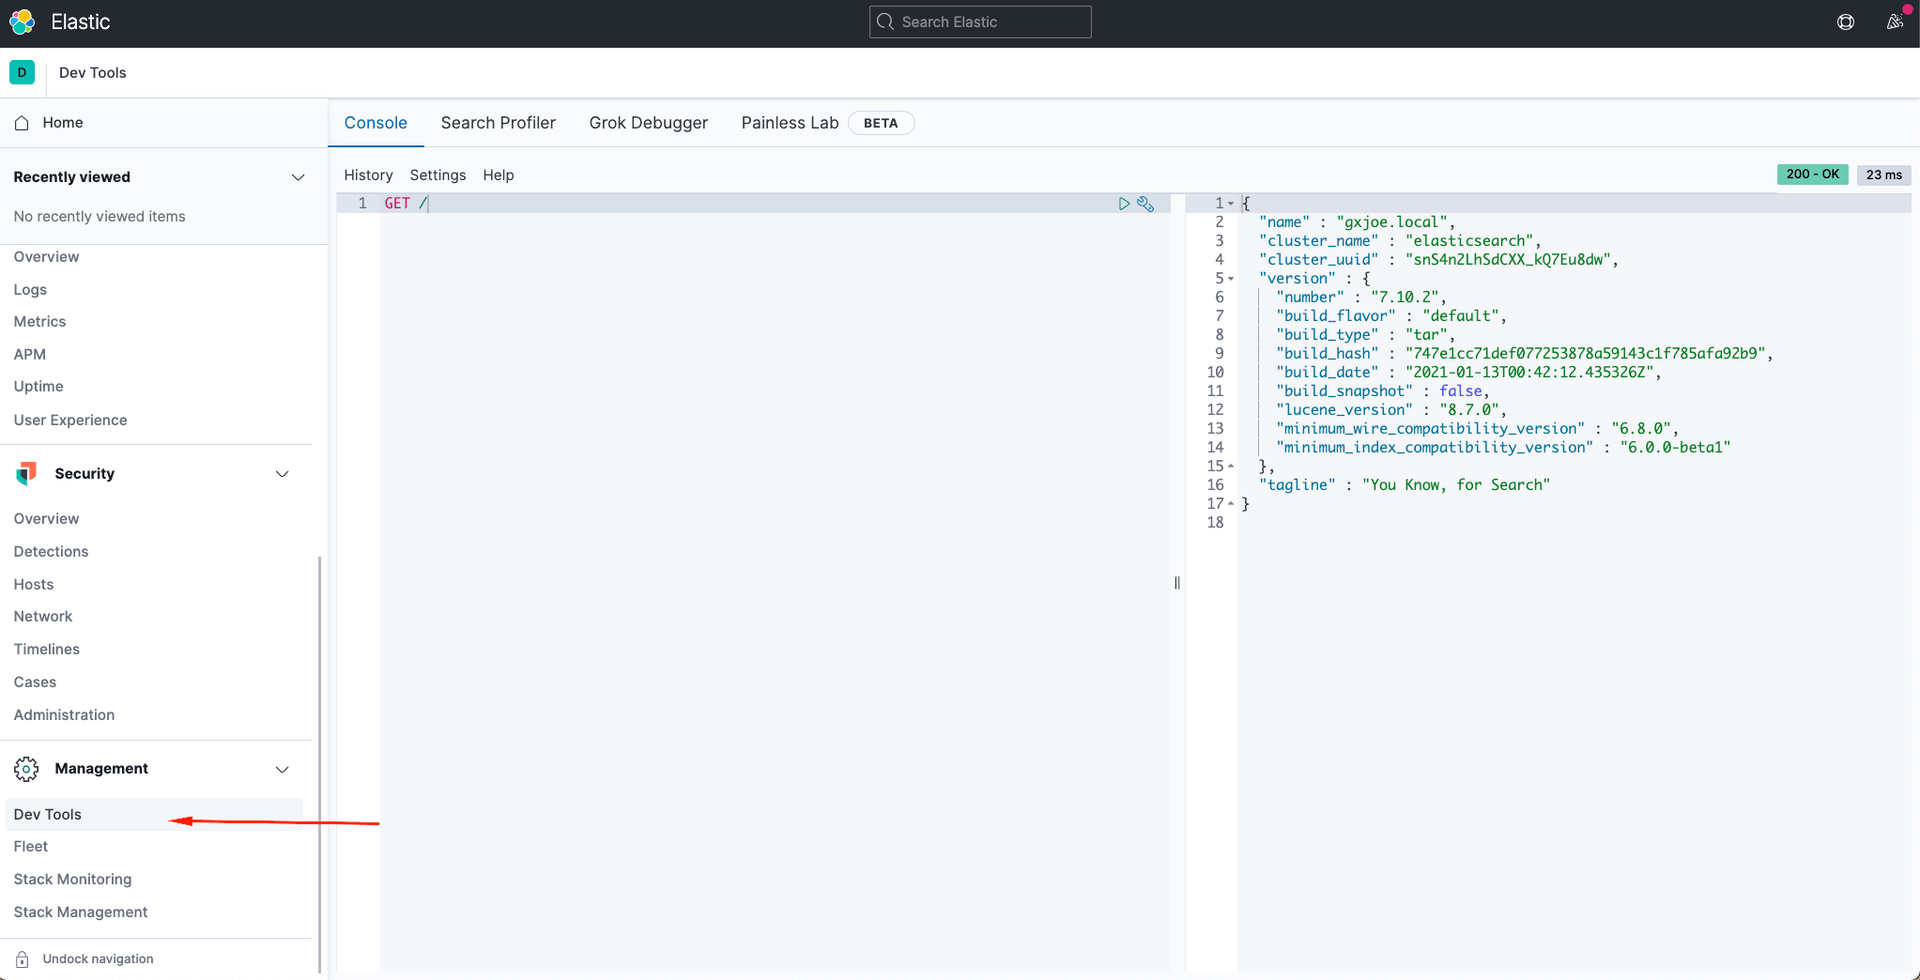This screenshot has width=1920, height=980.
Task: Open the Grok Debugger tab
Action: 648,123
